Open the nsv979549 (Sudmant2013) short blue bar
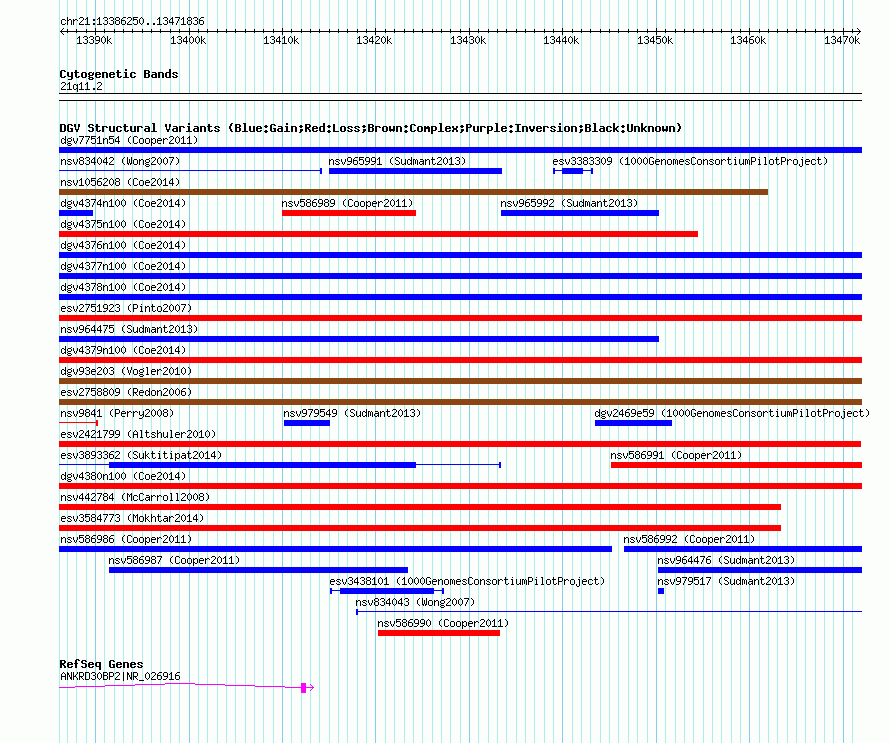Screen dimensions: 890x743 click(307, 423)
